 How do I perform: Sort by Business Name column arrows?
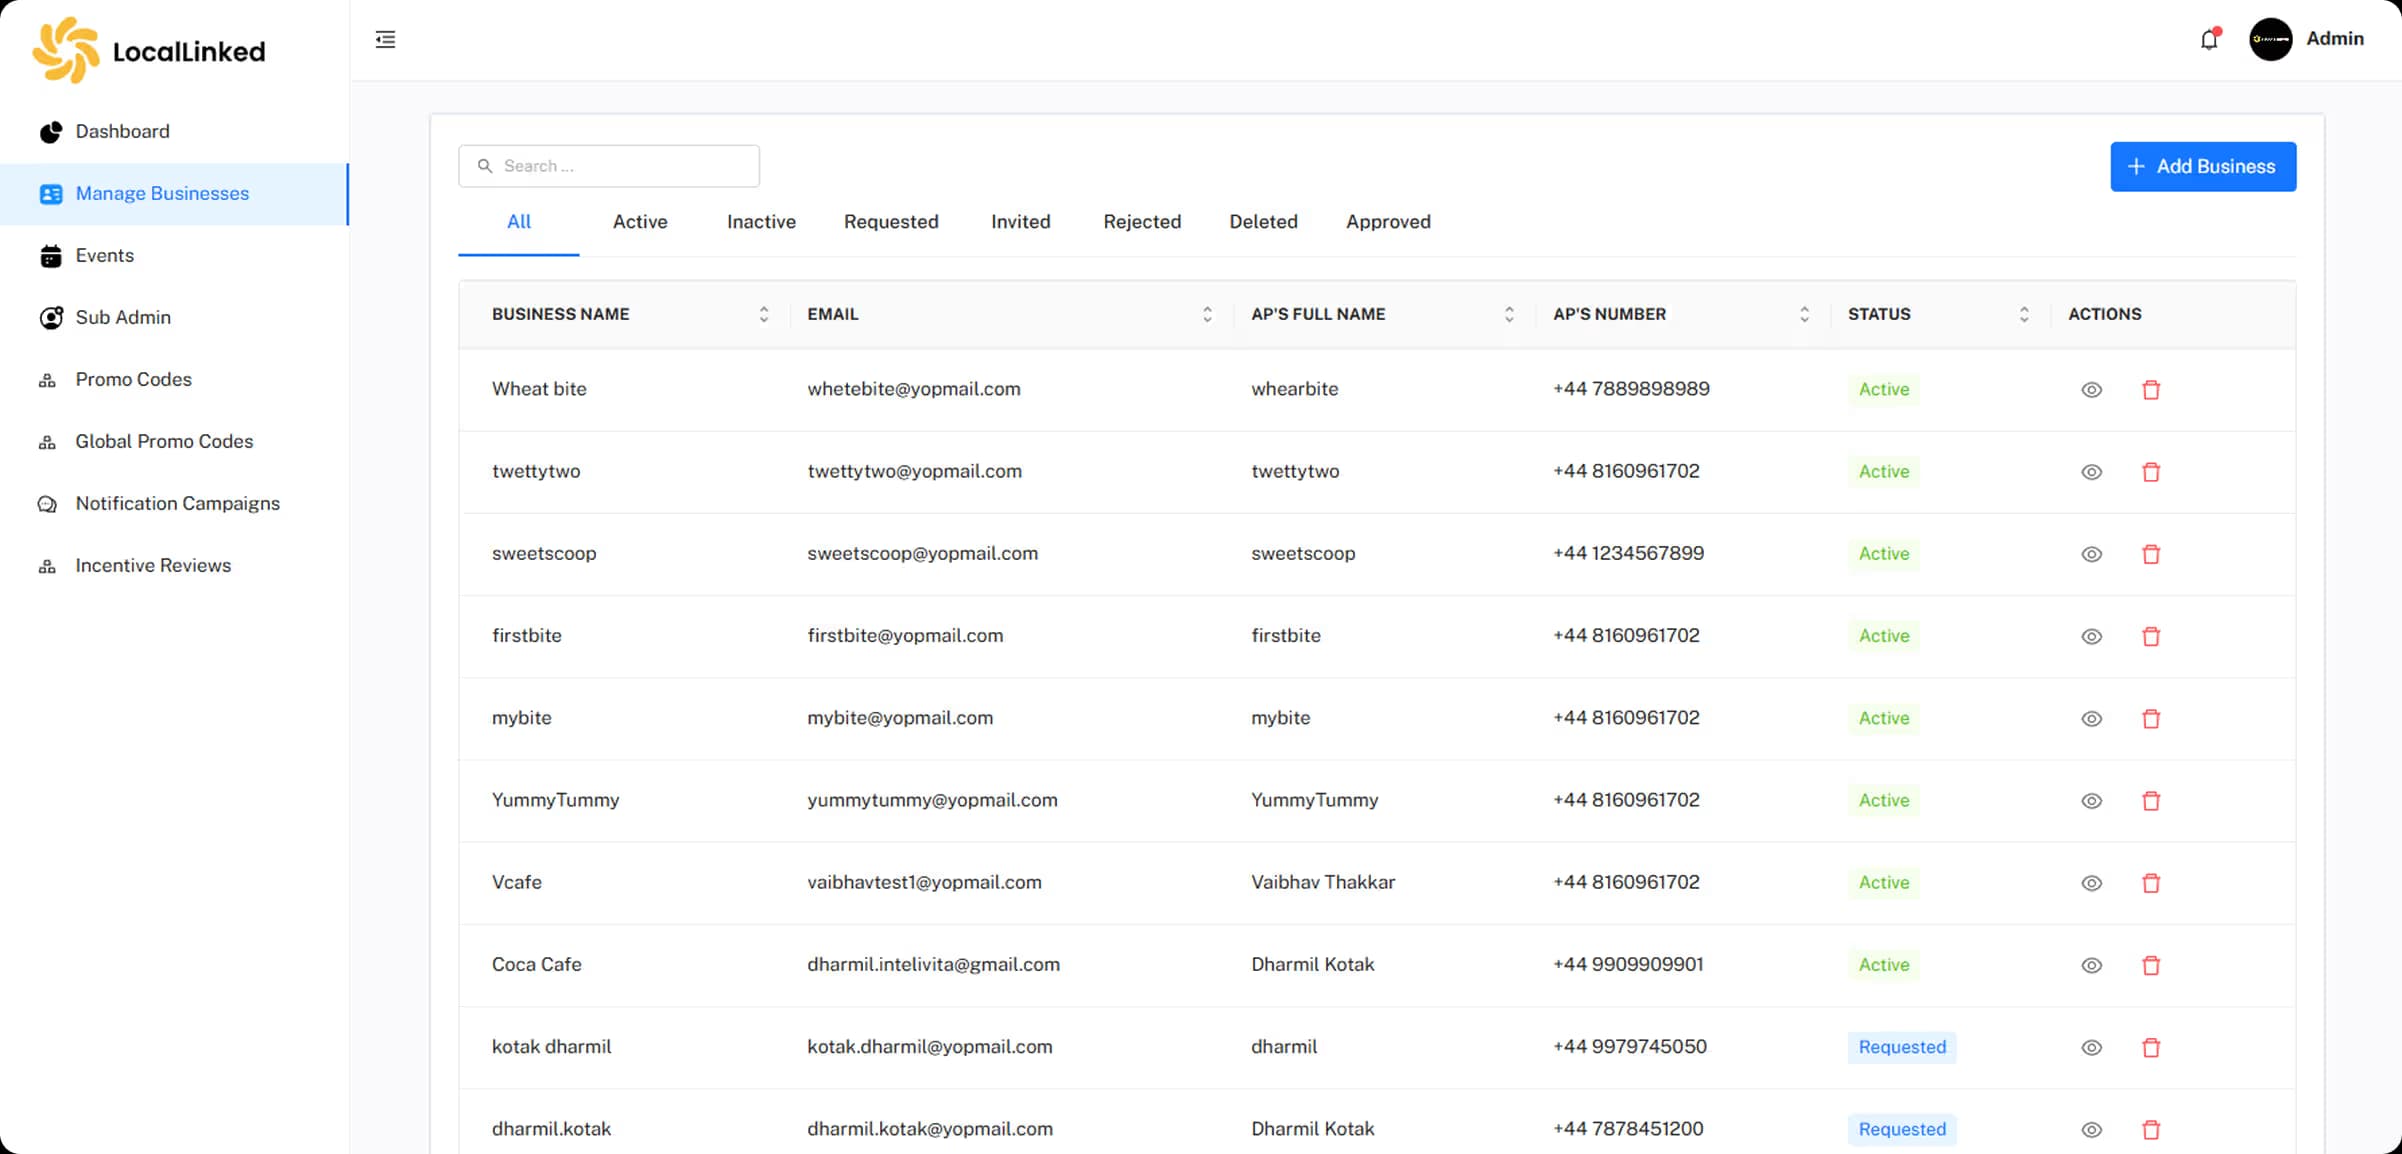[764, 314]
